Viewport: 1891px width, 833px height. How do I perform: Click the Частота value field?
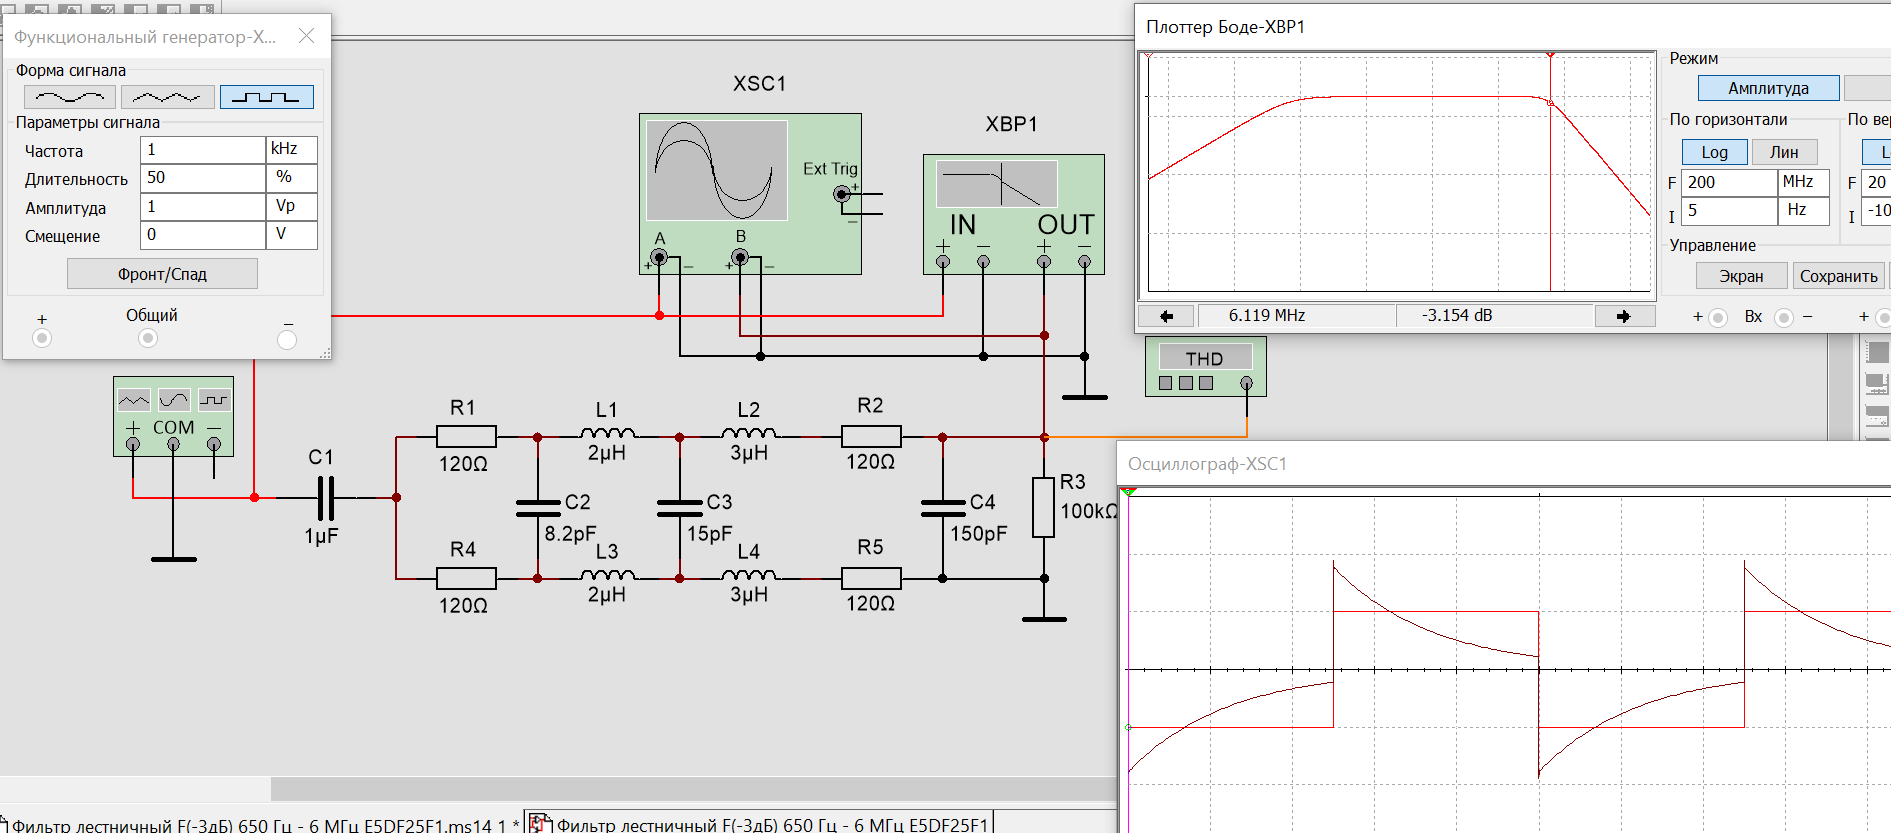click(203, 149)
